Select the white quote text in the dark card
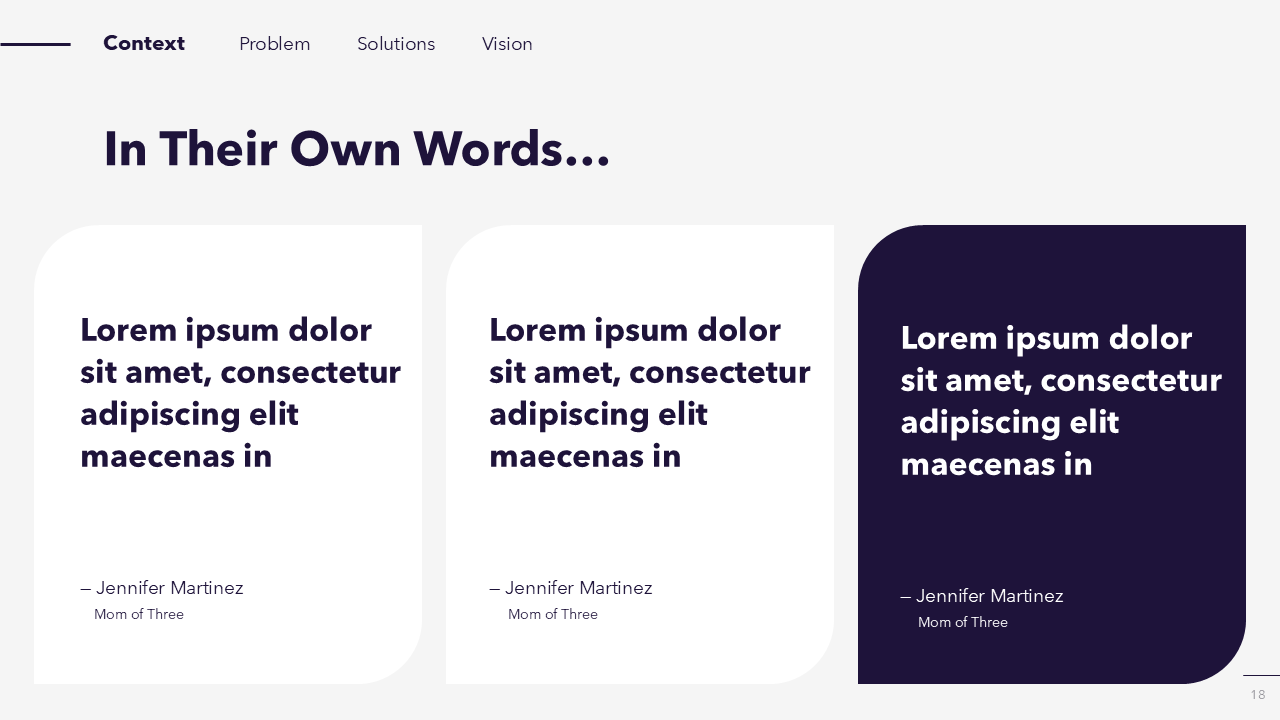 (1060, 400)
